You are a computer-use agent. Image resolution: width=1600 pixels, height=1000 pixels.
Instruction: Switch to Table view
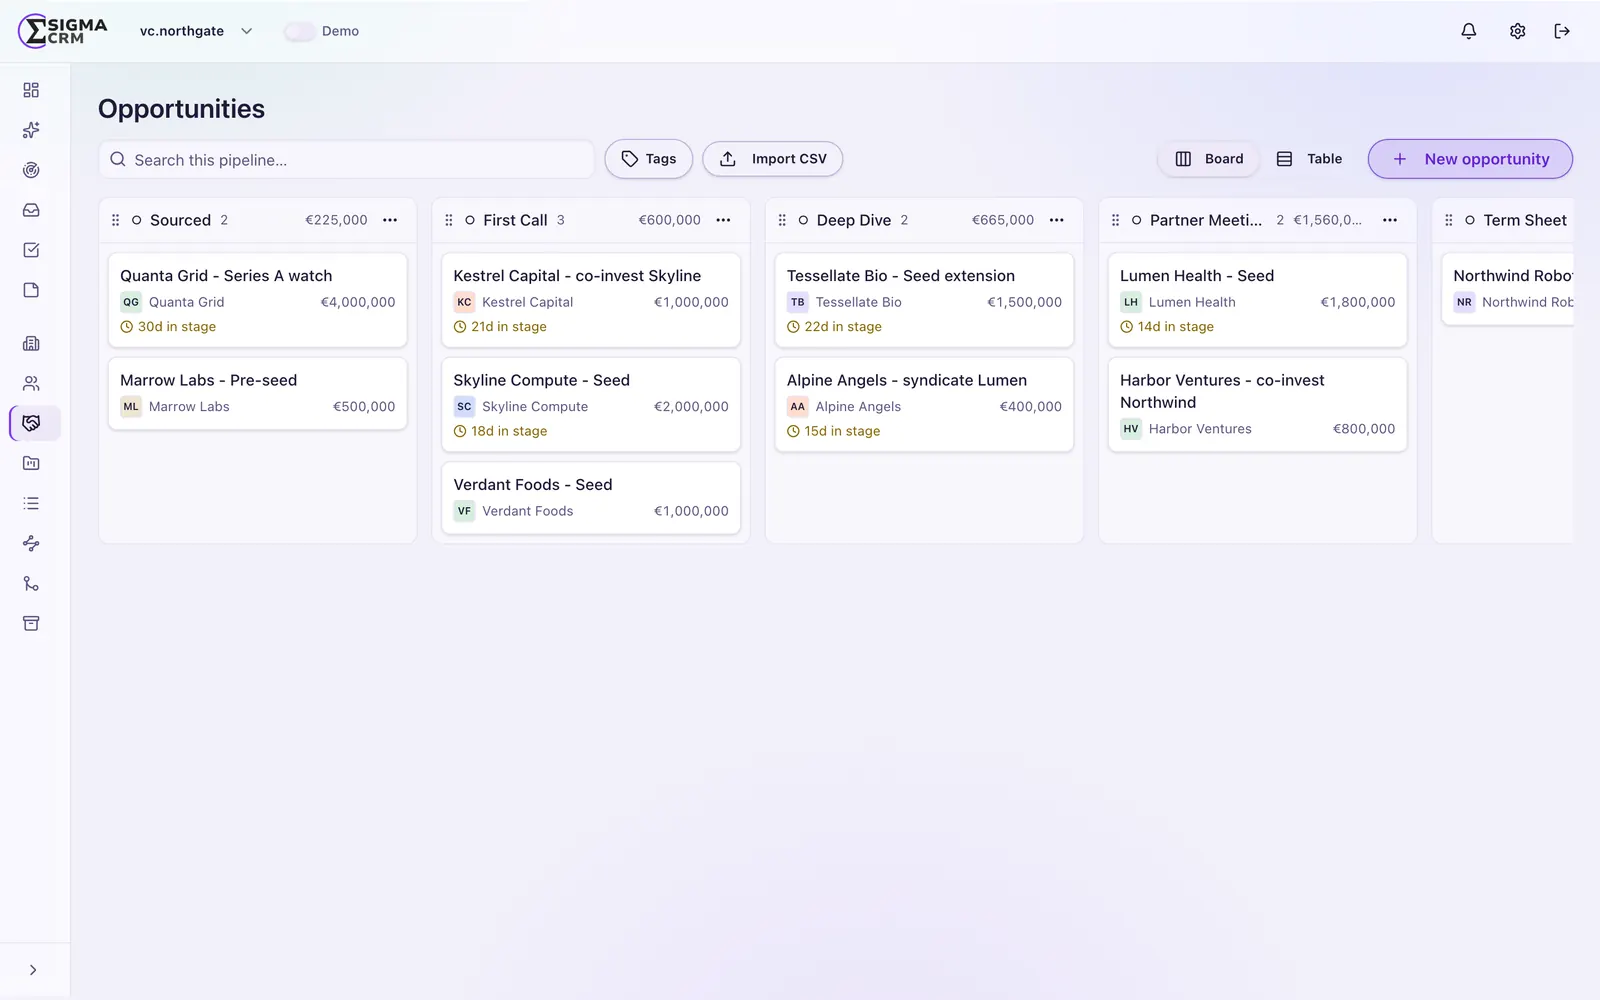pyautogui.click(x=1309, y=159)
